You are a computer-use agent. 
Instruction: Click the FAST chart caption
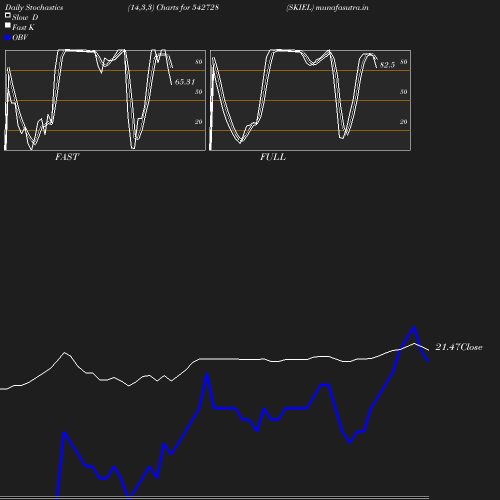pos(67,157)
